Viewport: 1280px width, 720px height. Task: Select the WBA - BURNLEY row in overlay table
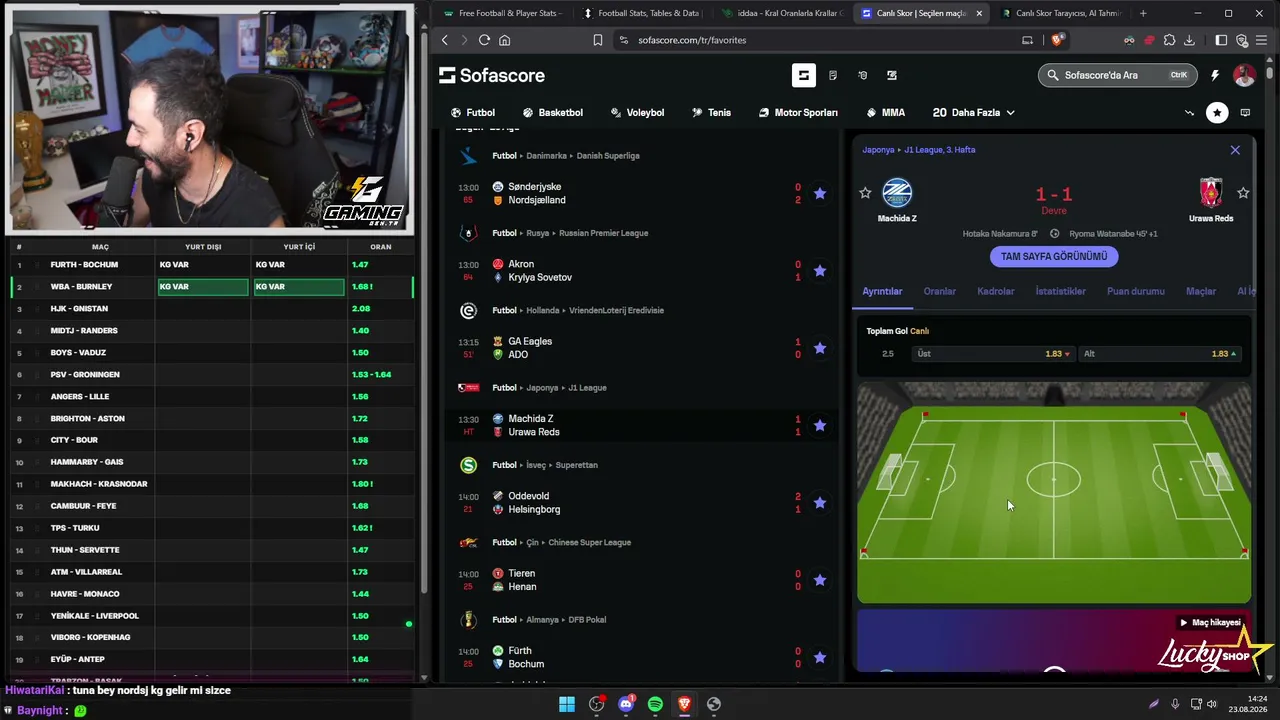point(212,287)
